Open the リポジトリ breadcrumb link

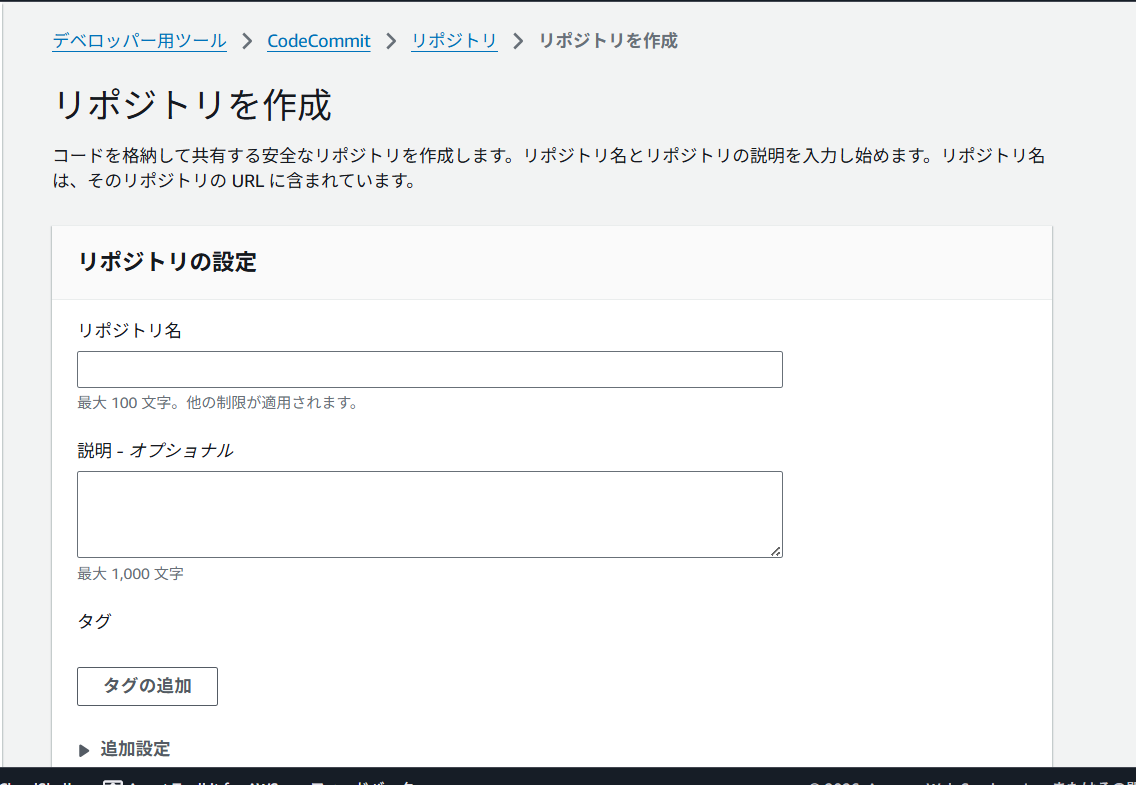(x=454, y=41)
